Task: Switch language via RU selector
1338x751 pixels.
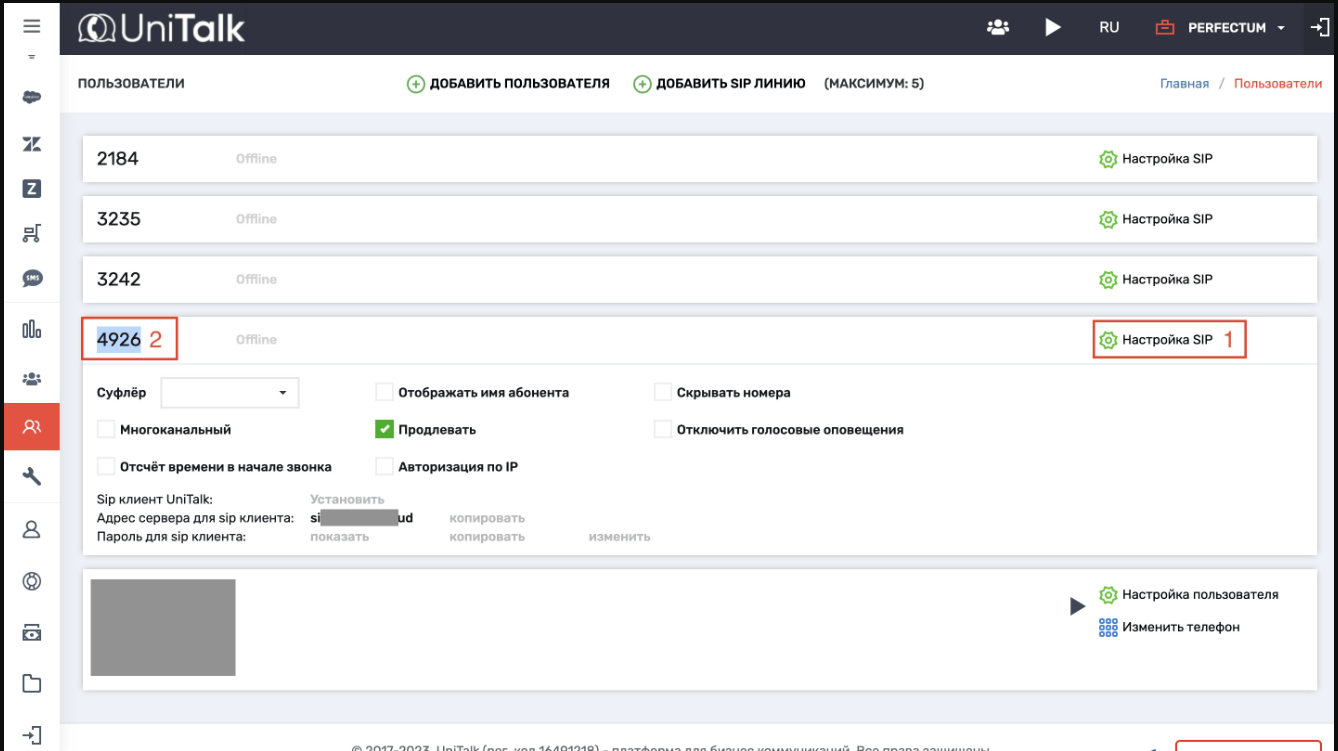Action: pyautogui.click(x=1109, y=28)
